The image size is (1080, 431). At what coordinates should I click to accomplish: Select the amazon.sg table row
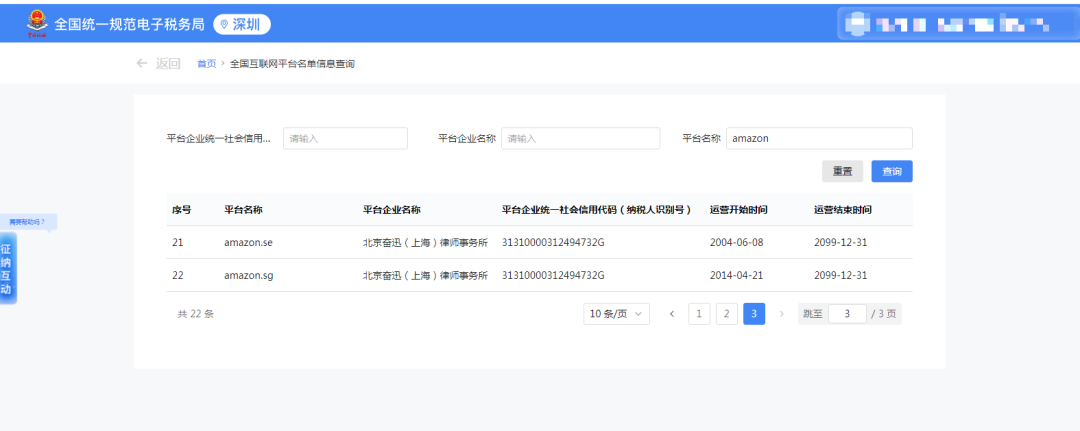tap(539, 275)
